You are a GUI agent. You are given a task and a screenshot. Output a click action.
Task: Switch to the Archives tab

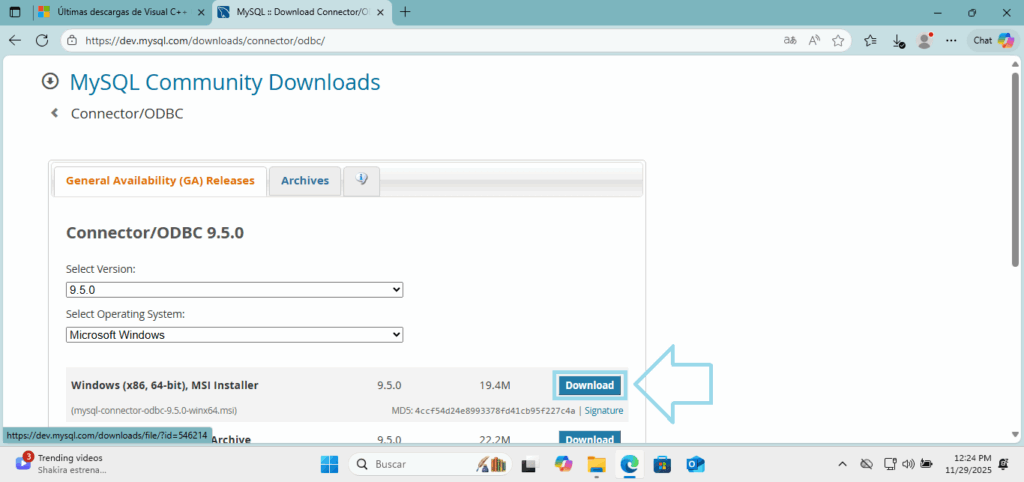click(x=305, y=181)
